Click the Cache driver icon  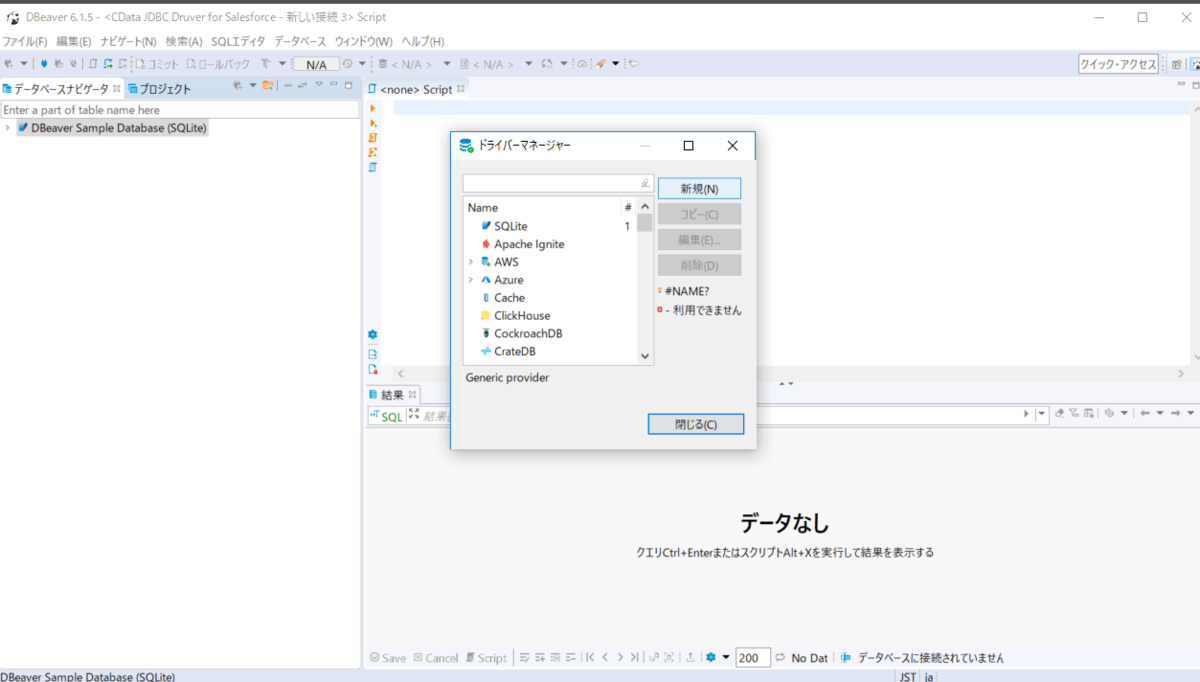tap(486, 298)
